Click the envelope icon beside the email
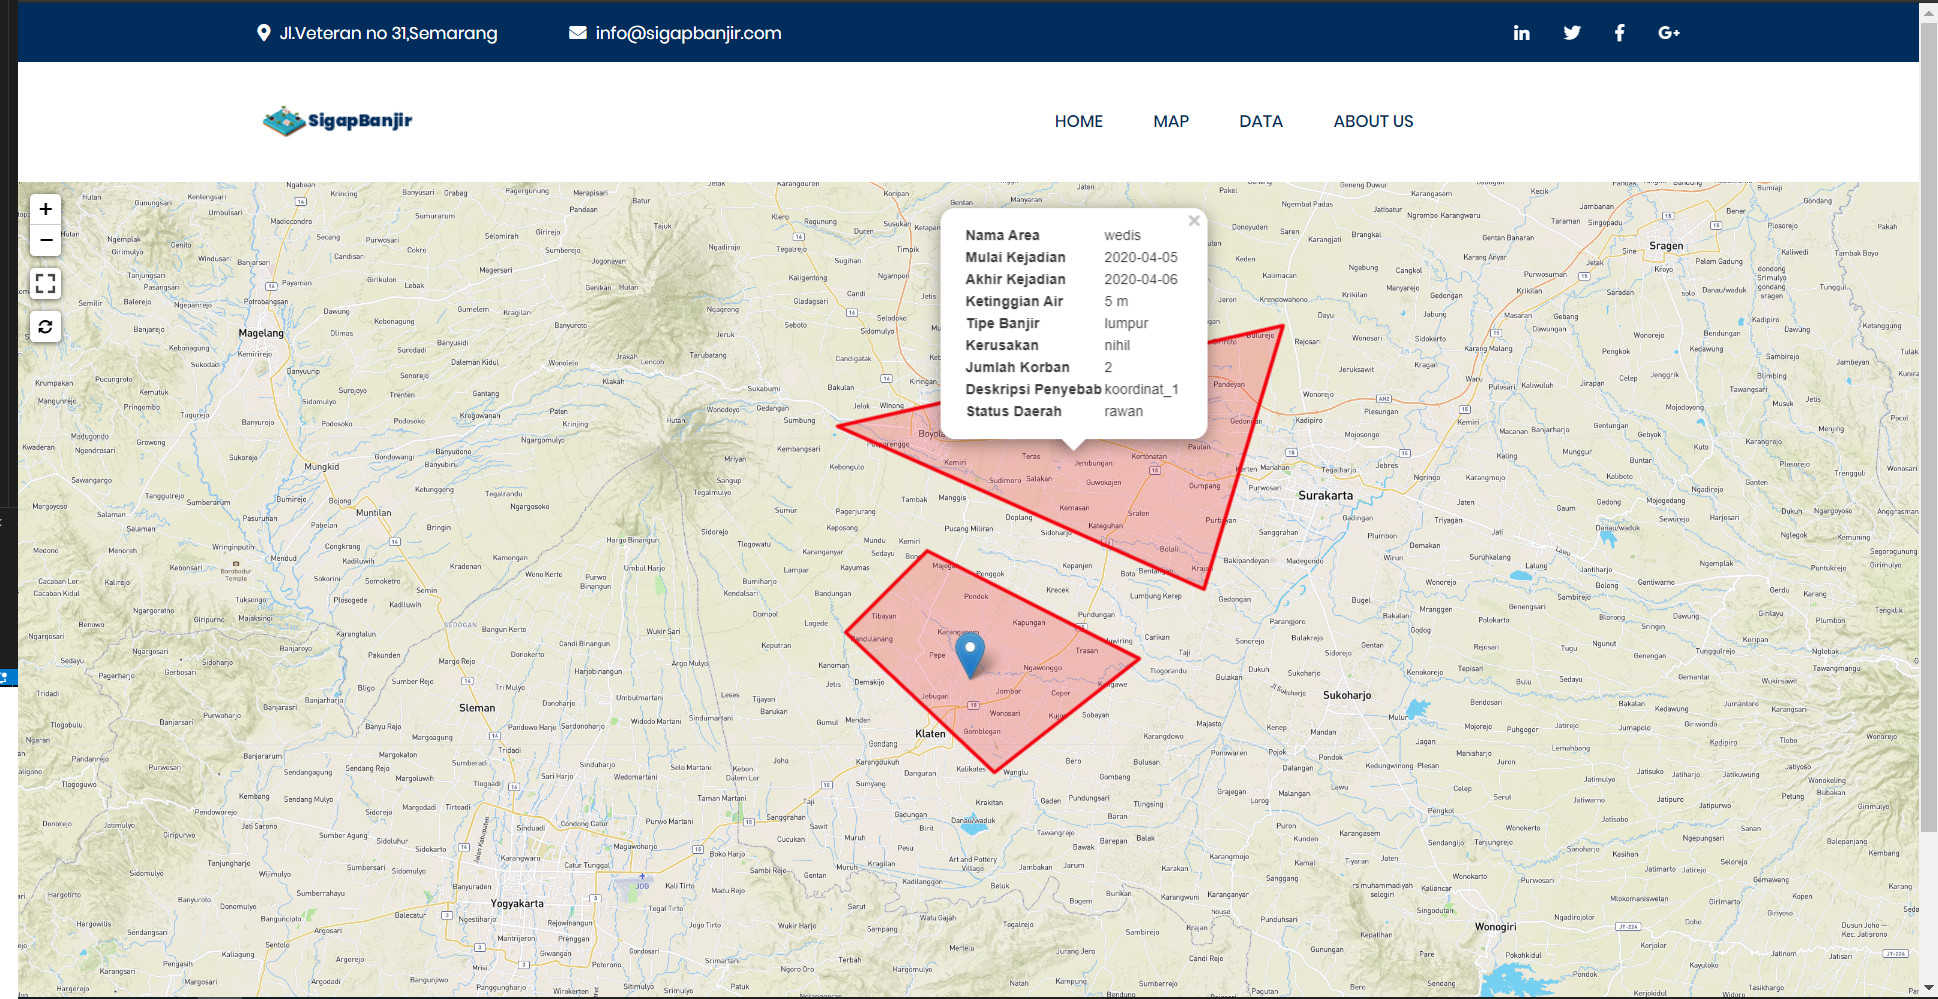The image size is (1938, 999). click(576, 32)
